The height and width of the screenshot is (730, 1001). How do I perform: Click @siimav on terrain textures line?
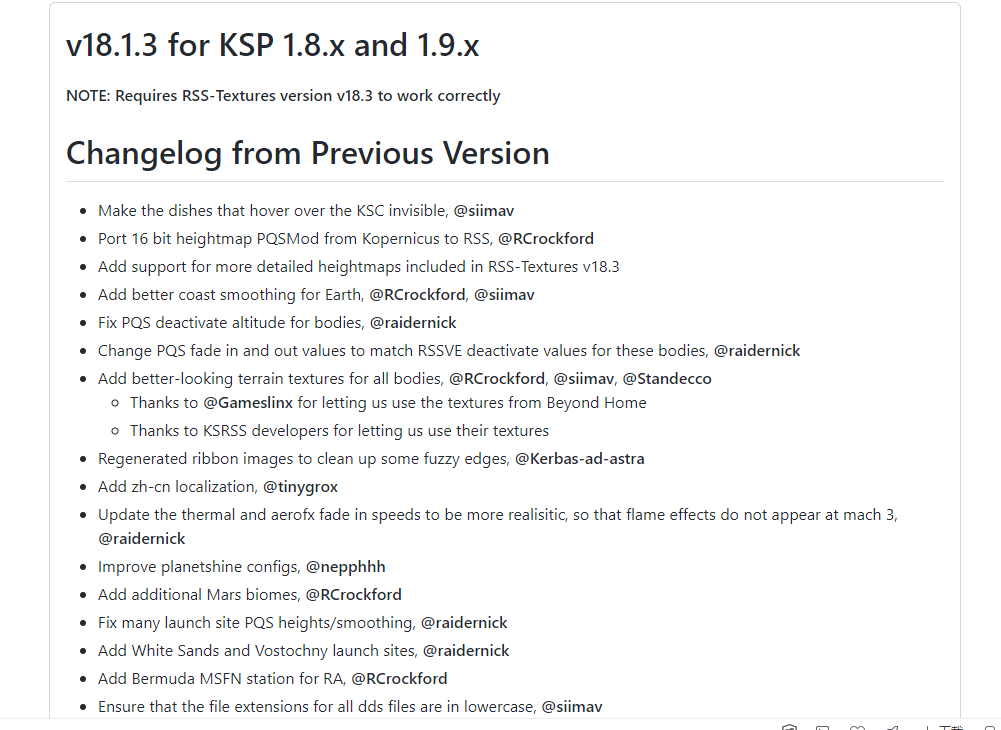click(584, 378)
